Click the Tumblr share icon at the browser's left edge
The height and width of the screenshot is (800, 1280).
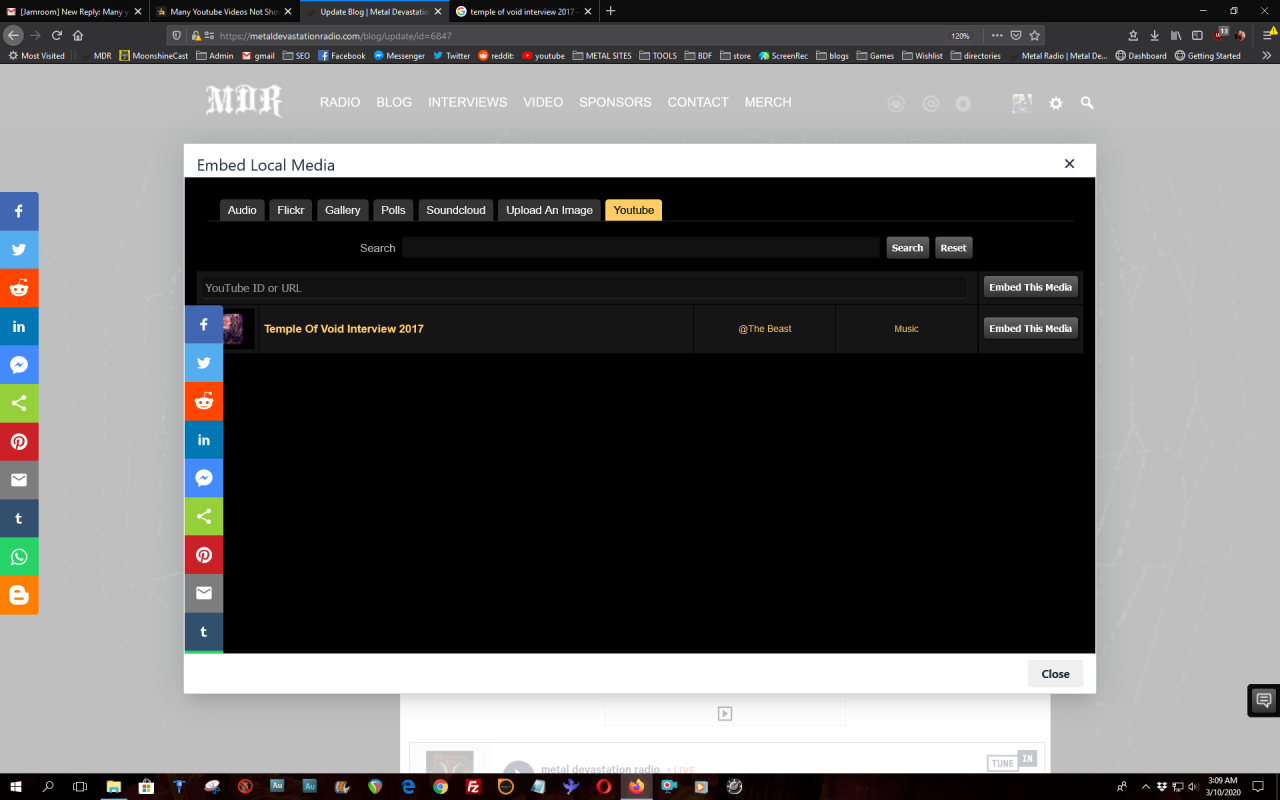click(x=19, y=519)
